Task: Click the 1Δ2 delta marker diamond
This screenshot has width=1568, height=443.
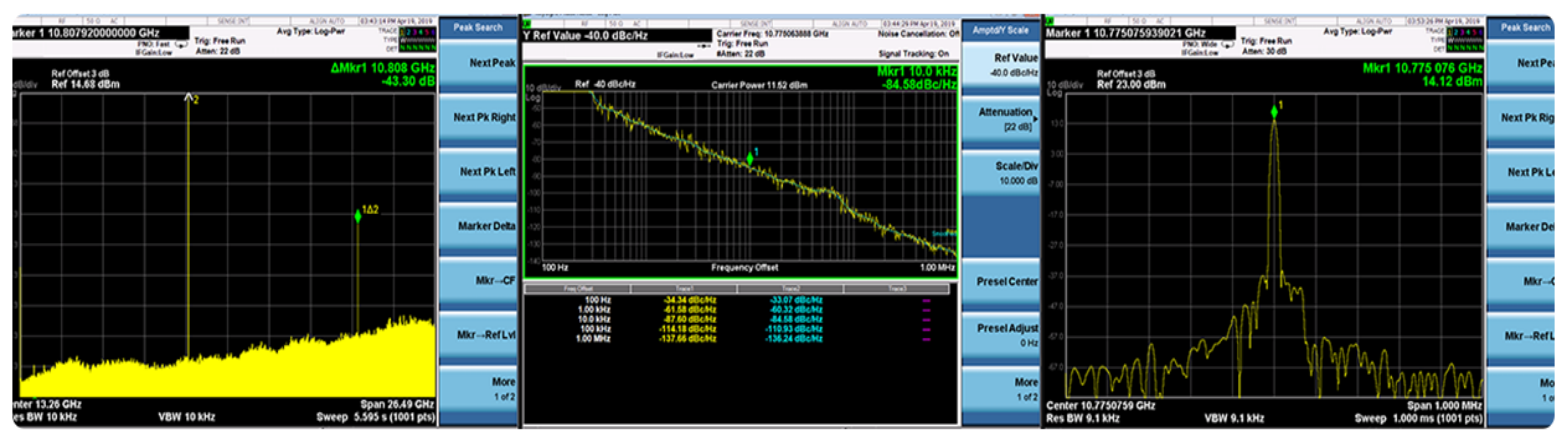Action: point(358,215)
